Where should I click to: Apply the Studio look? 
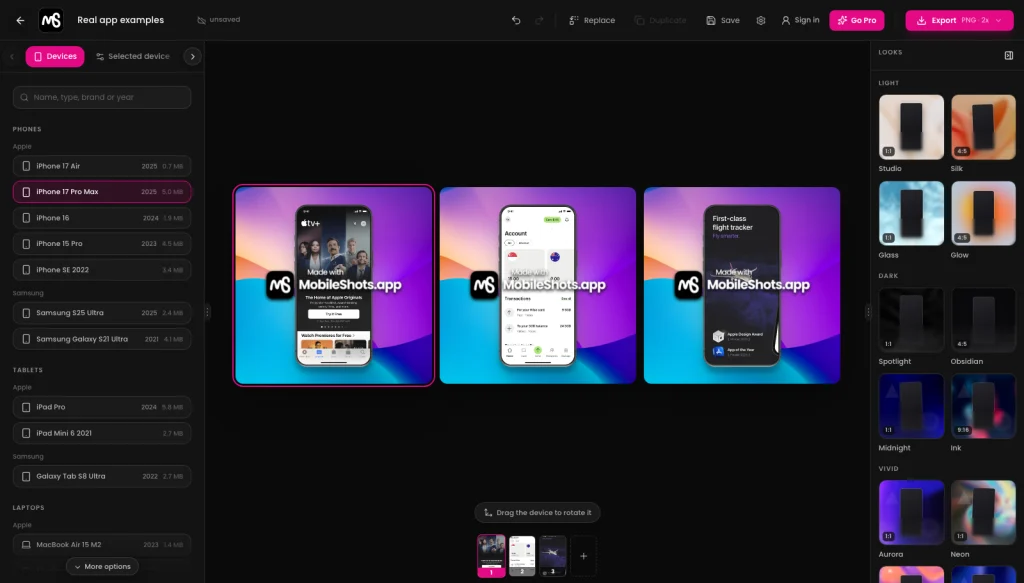point(911,127)
